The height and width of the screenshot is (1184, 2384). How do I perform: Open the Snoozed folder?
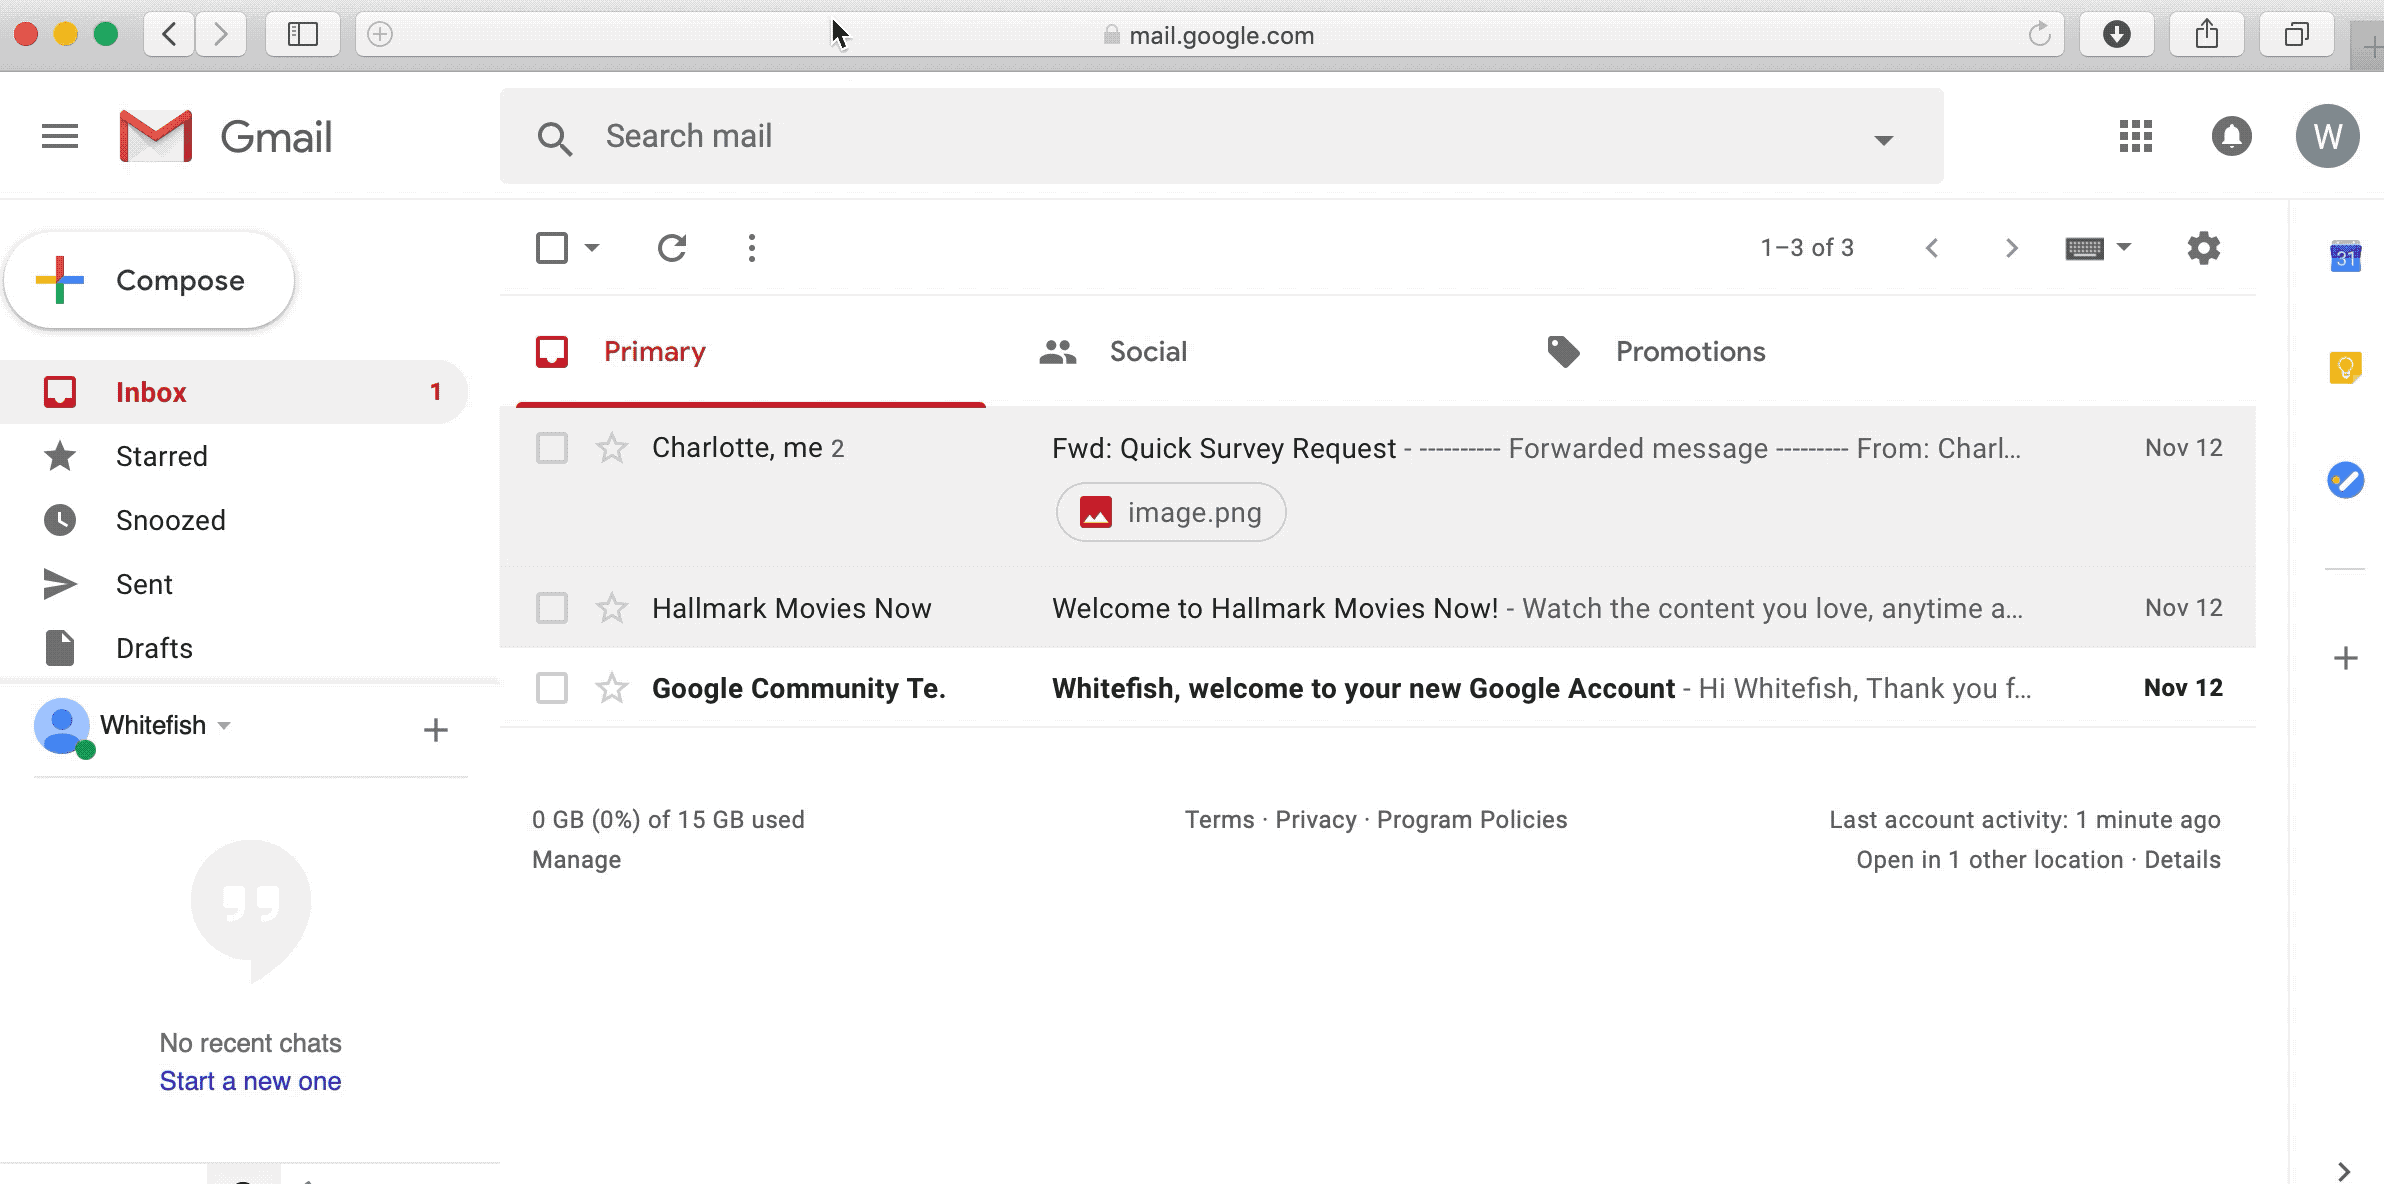[x=234, y=520]
